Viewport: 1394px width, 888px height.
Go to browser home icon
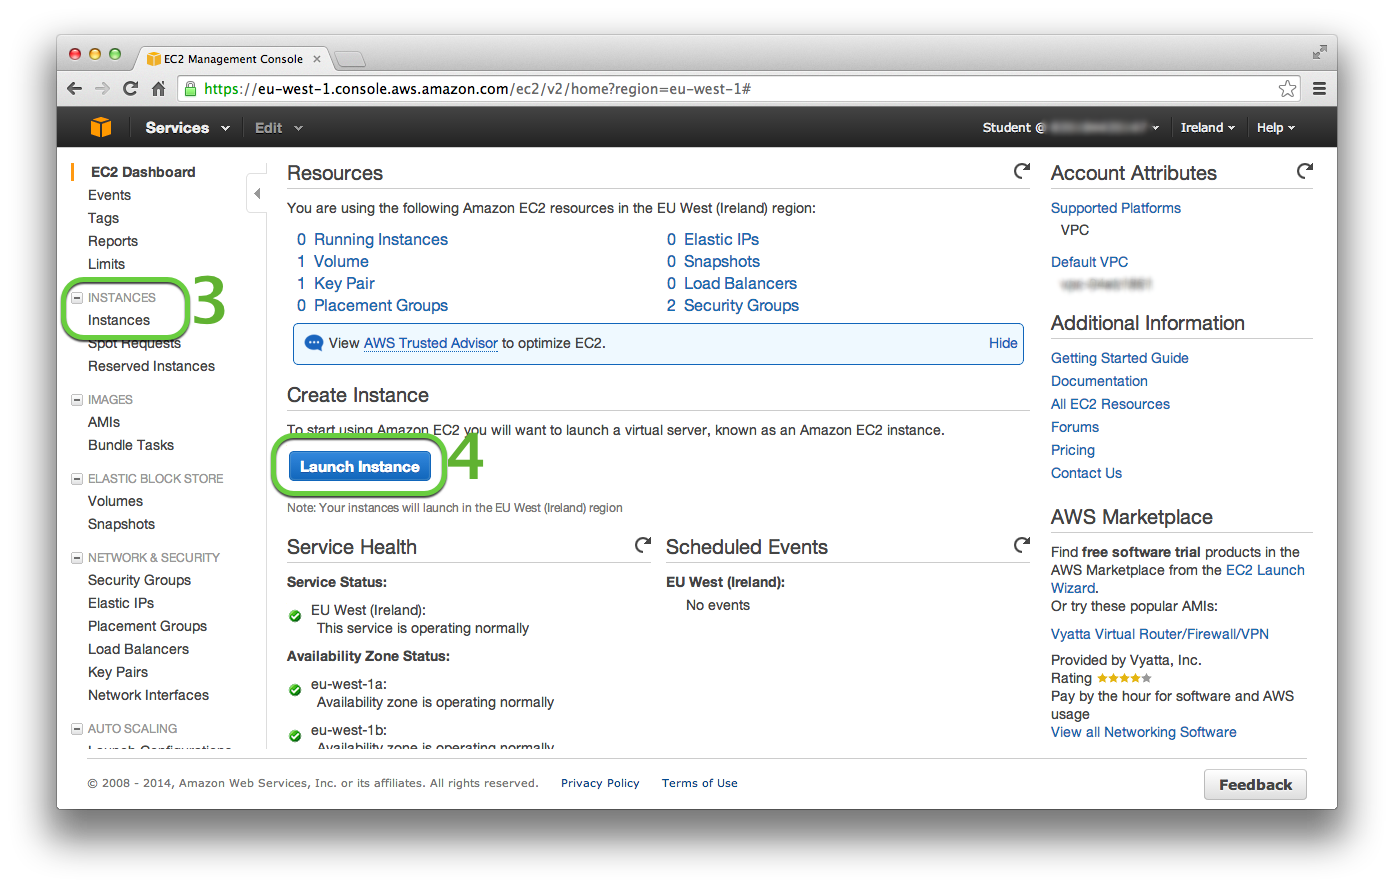158,89
